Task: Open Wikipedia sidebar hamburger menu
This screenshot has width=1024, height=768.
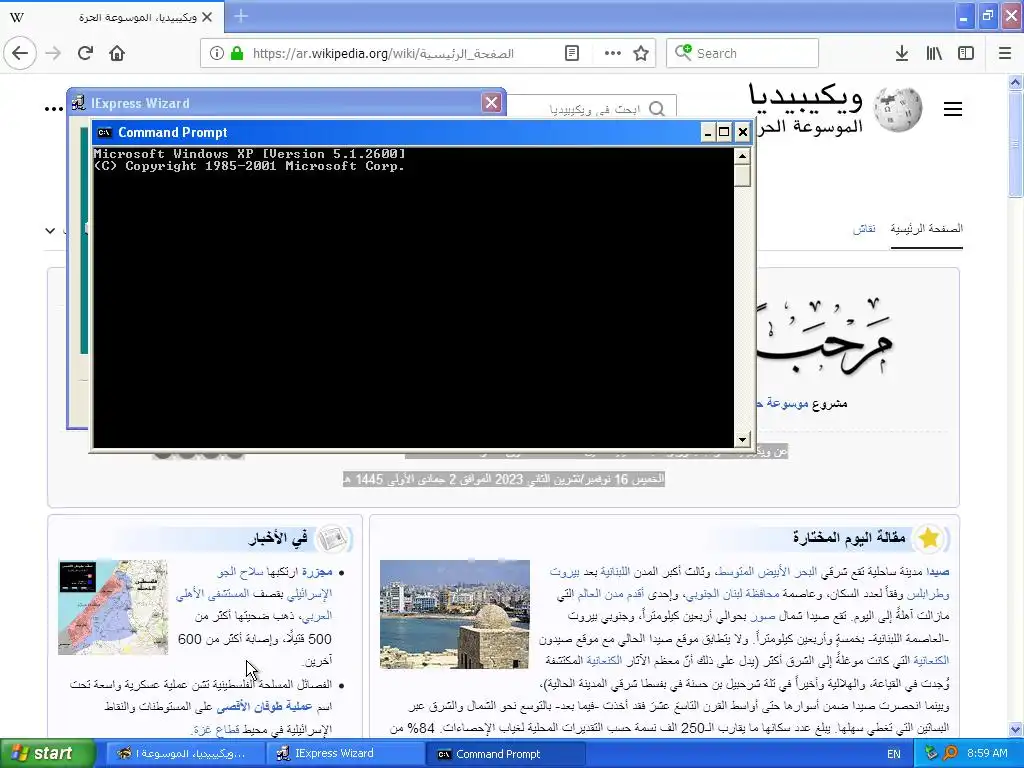Action: pos(953,109)
